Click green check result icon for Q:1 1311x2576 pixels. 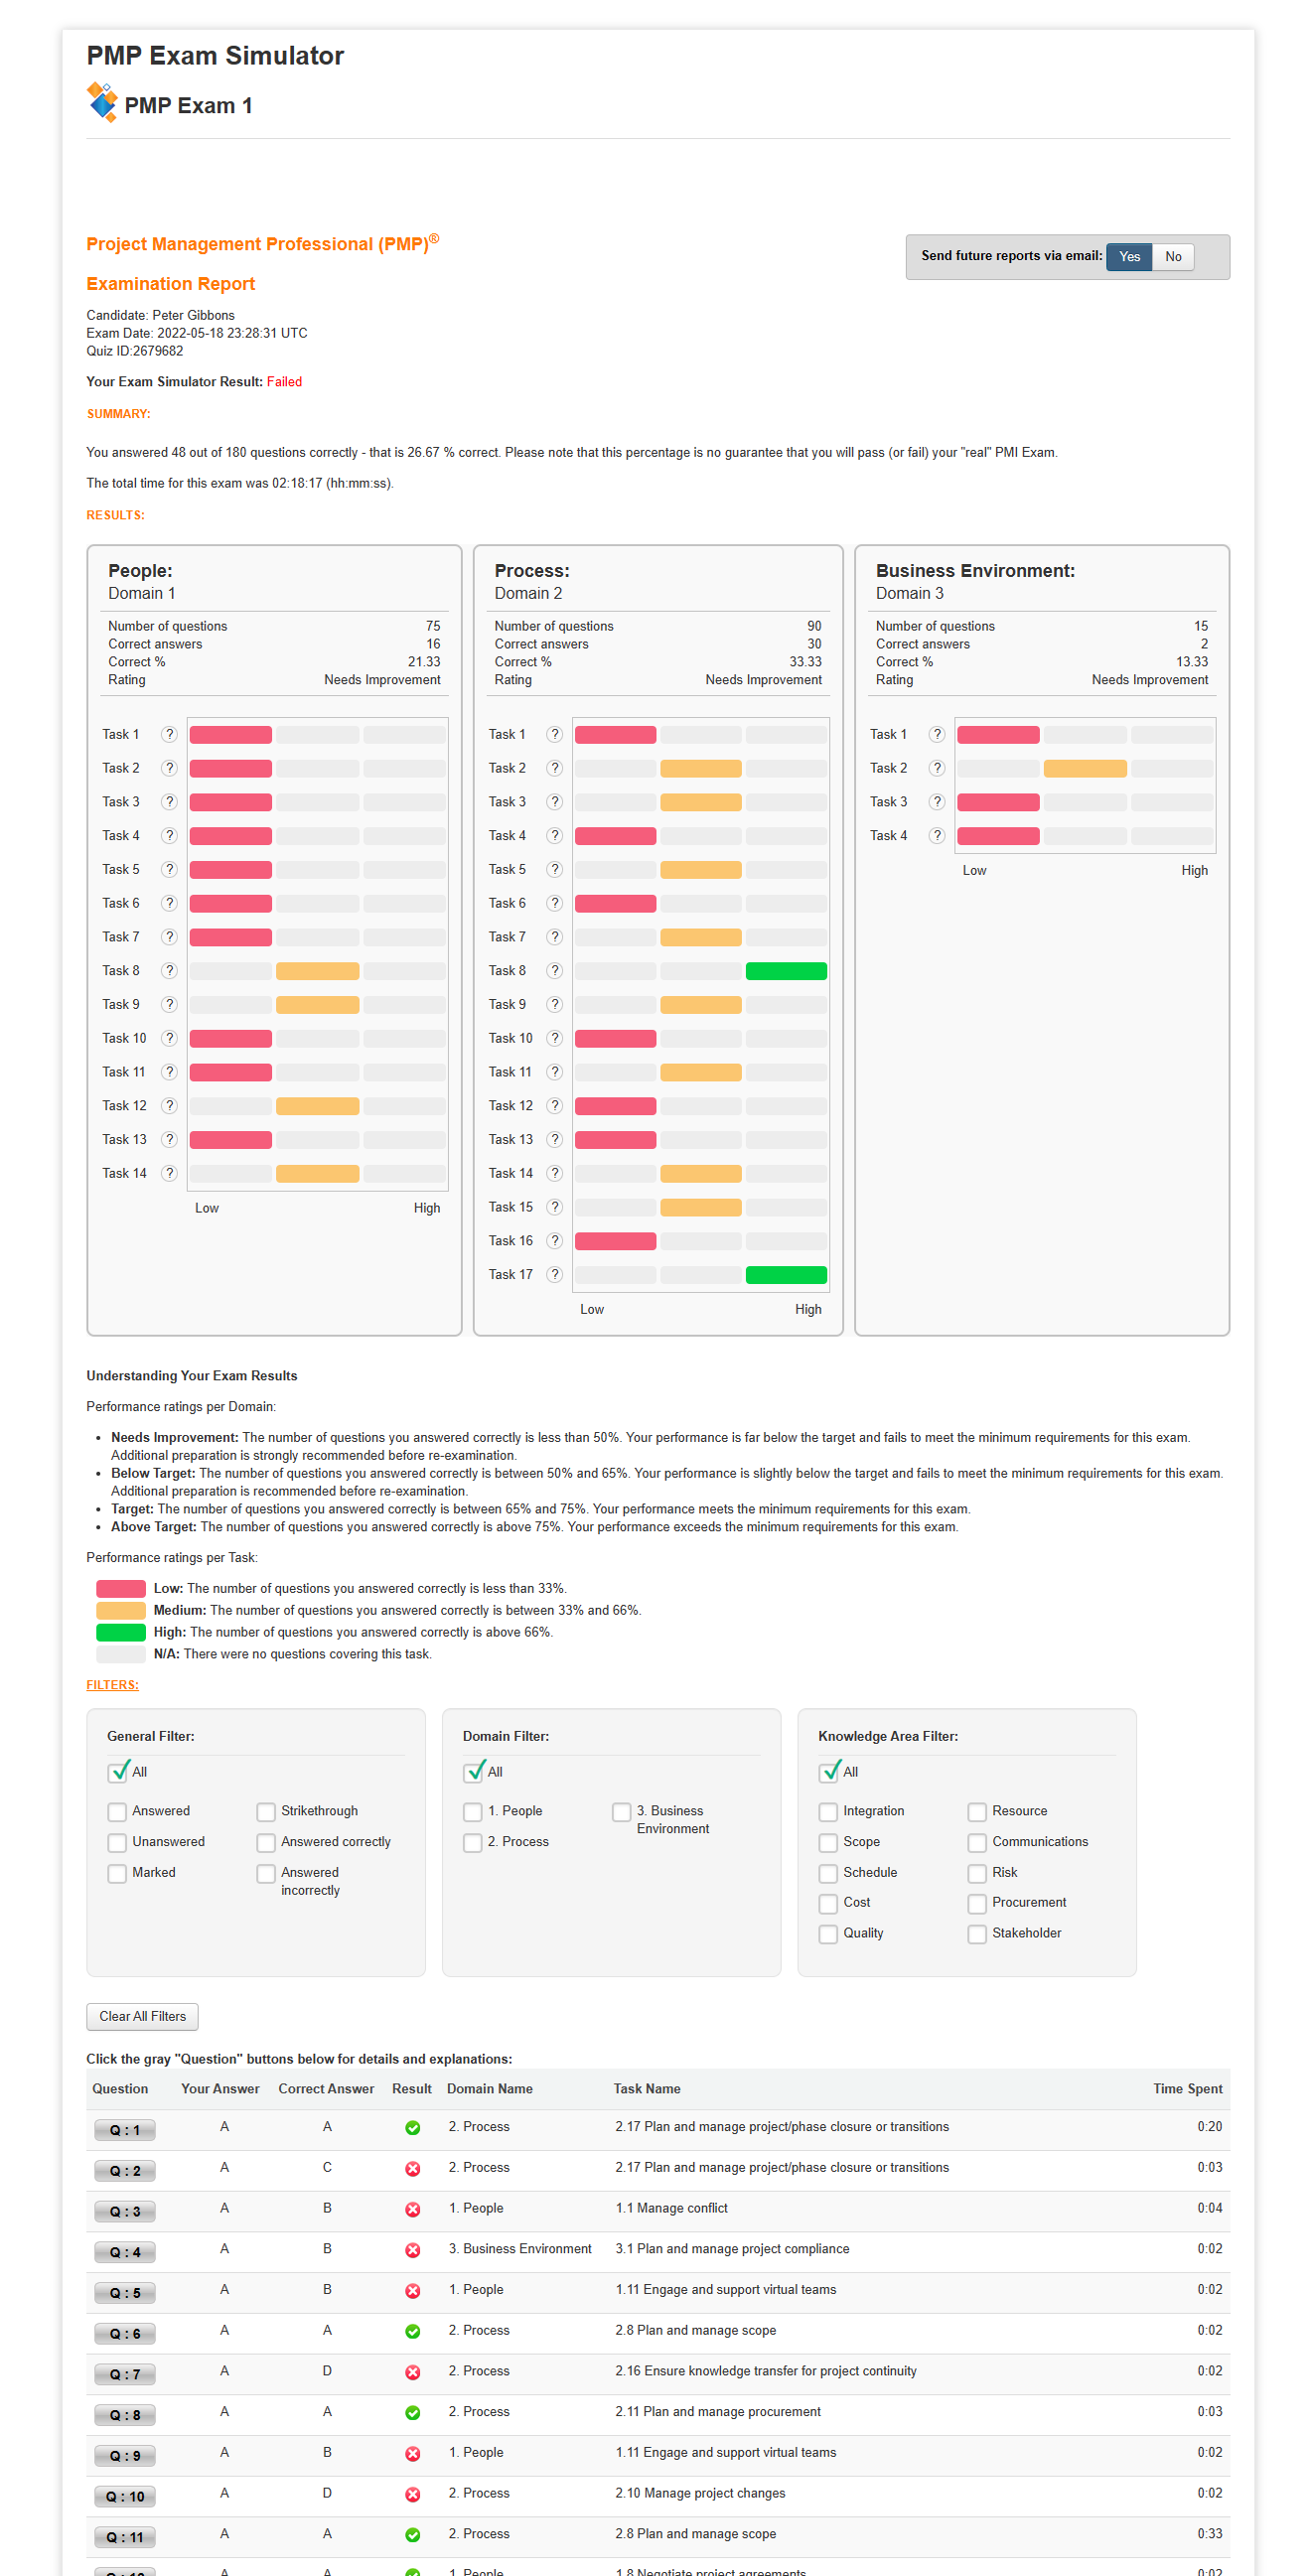[412, 2128]
